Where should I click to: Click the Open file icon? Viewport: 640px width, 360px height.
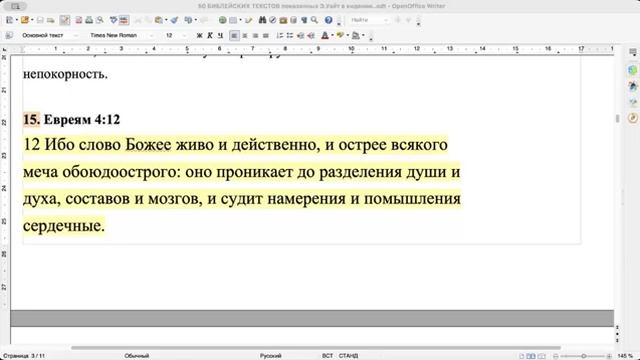[25, 20]
